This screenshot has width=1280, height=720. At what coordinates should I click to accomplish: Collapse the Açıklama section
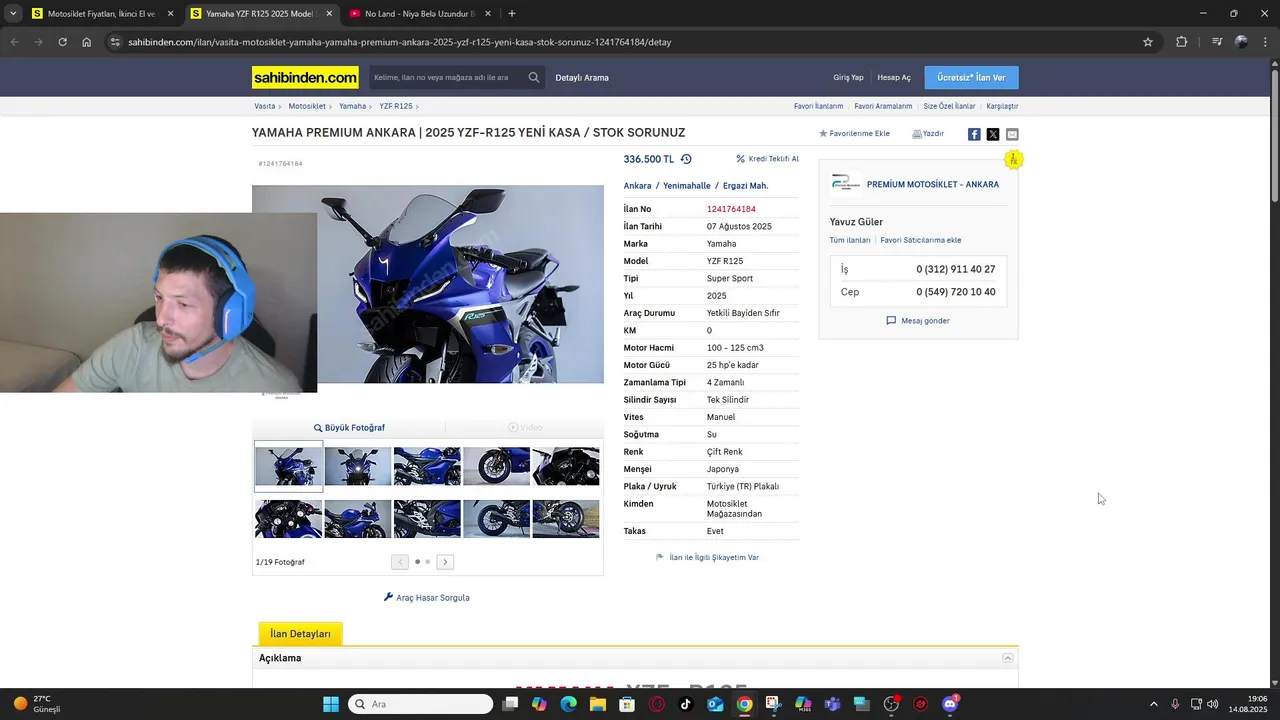pyautogui.click(x=1008, y=658)
